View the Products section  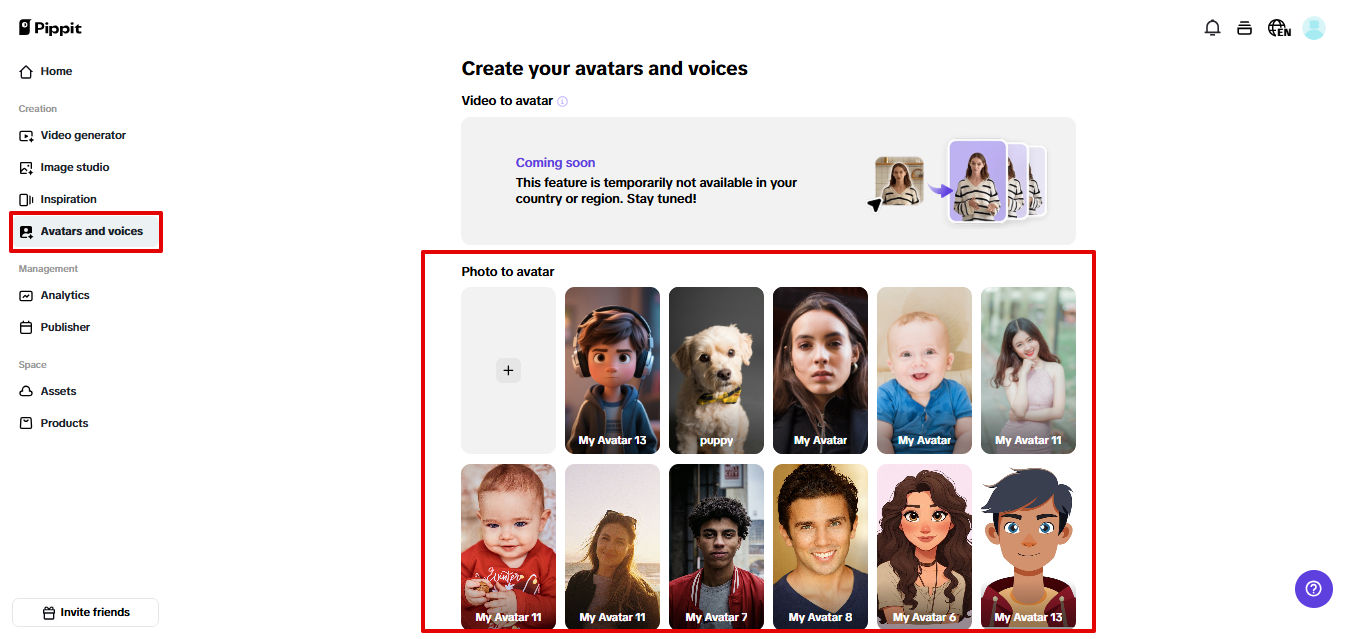click(62, 423)
